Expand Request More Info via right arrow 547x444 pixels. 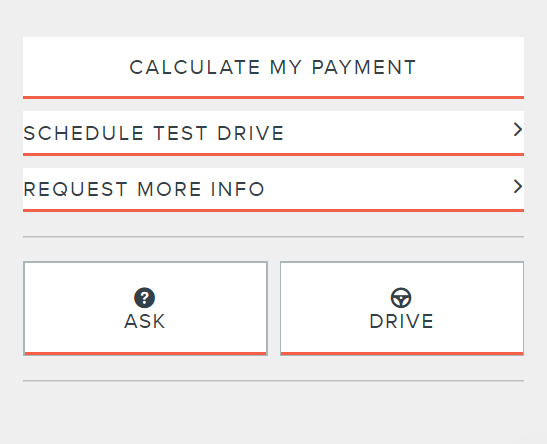point(518,186)
